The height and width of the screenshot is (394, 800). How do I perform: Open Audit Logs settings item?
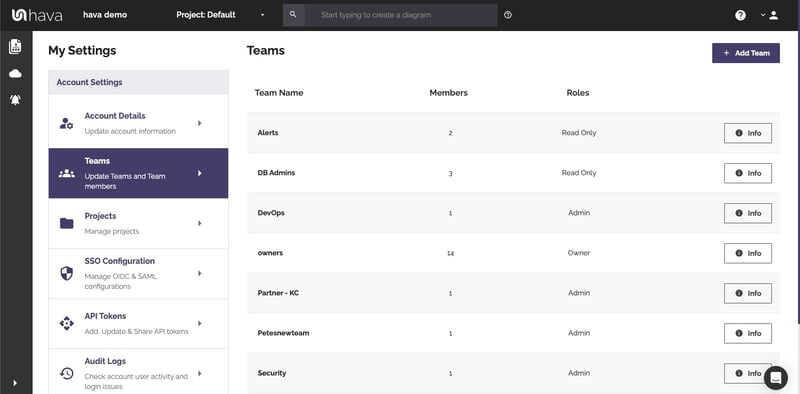[138, 373]
